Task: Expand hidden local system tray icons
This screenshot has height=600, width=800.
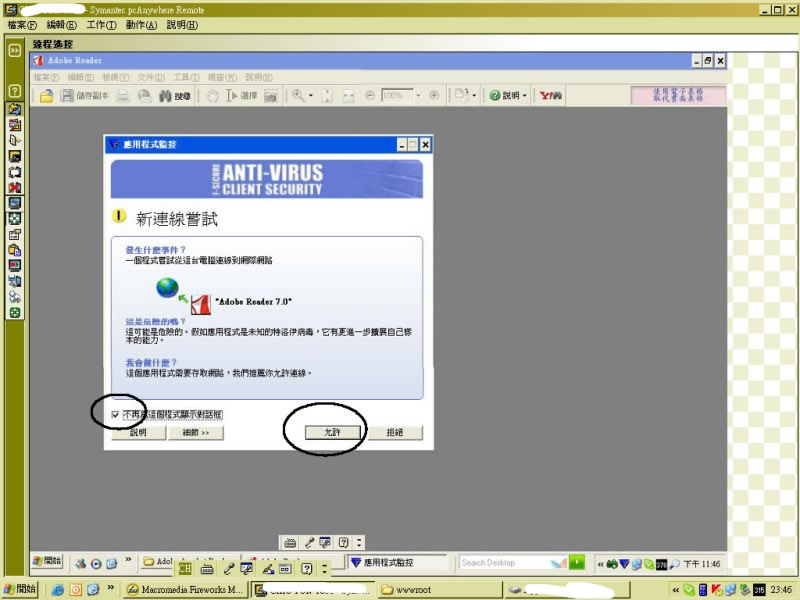Action: [x=676, y=590]
